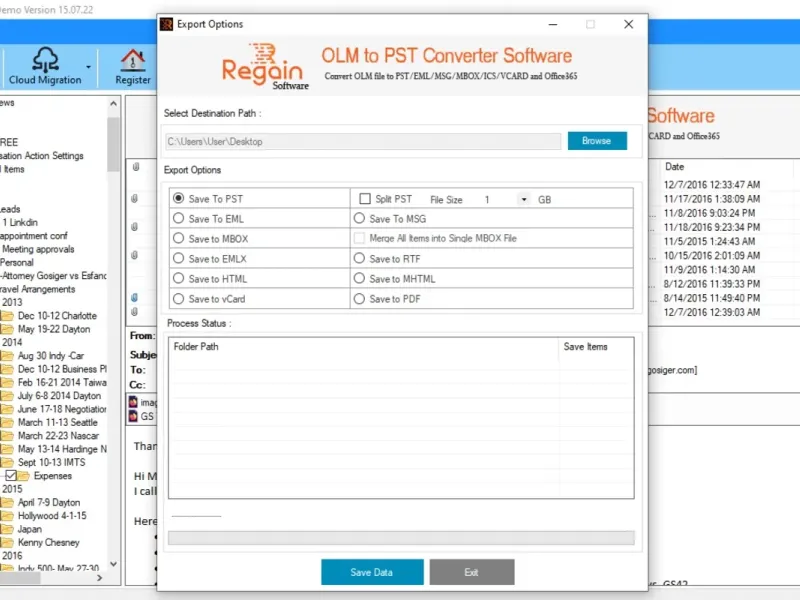This screenshot has height=600, width=800.
Task: Select the June 17-18 Negotiation folder
Action: pyautogui.click(x=62, y=409)
